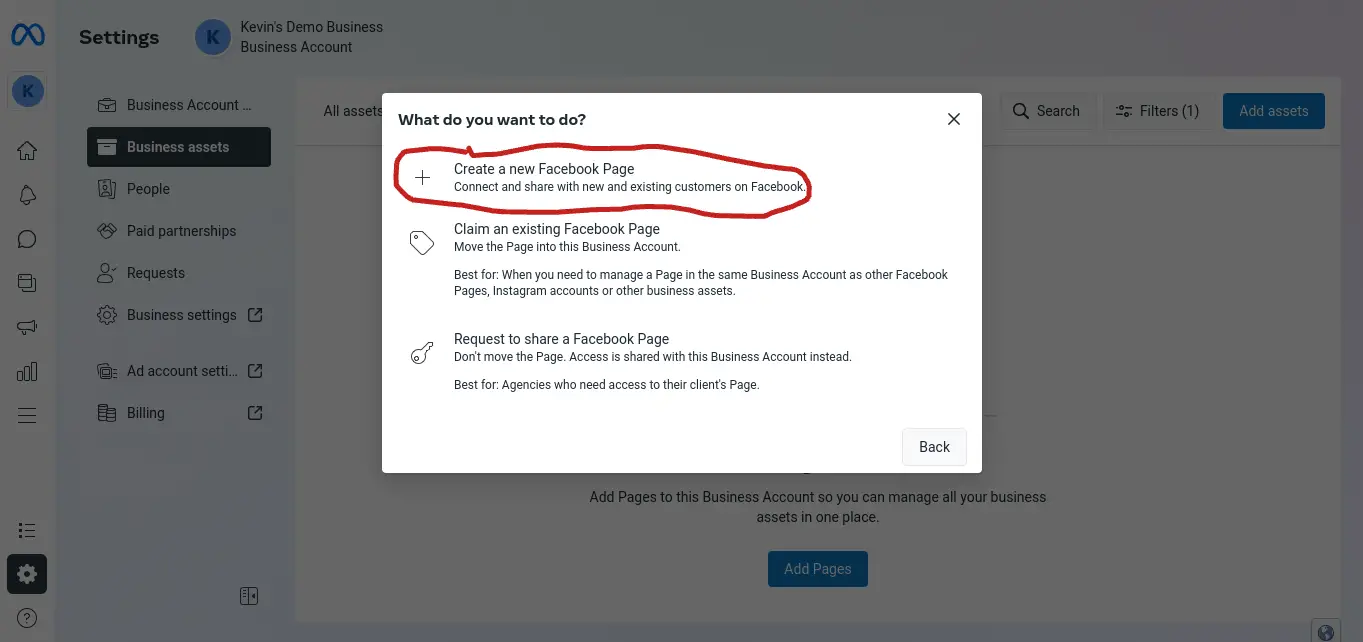The width and height of the screenshot is (1363, 642).
Task: Open Home from left icon rail
Action: 27,151
